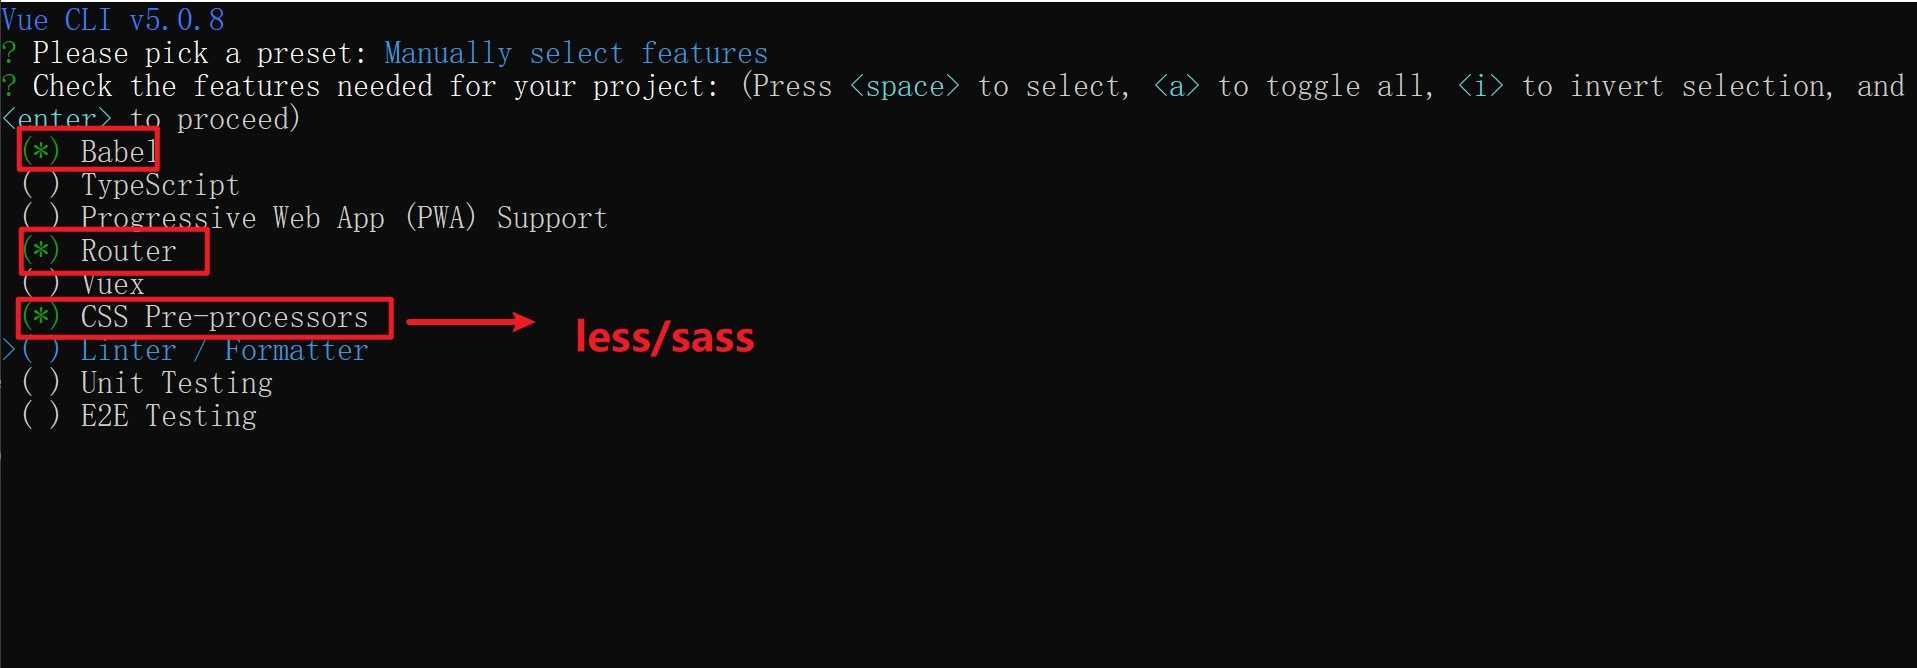Click the TypeScript option label

point(160,185)
